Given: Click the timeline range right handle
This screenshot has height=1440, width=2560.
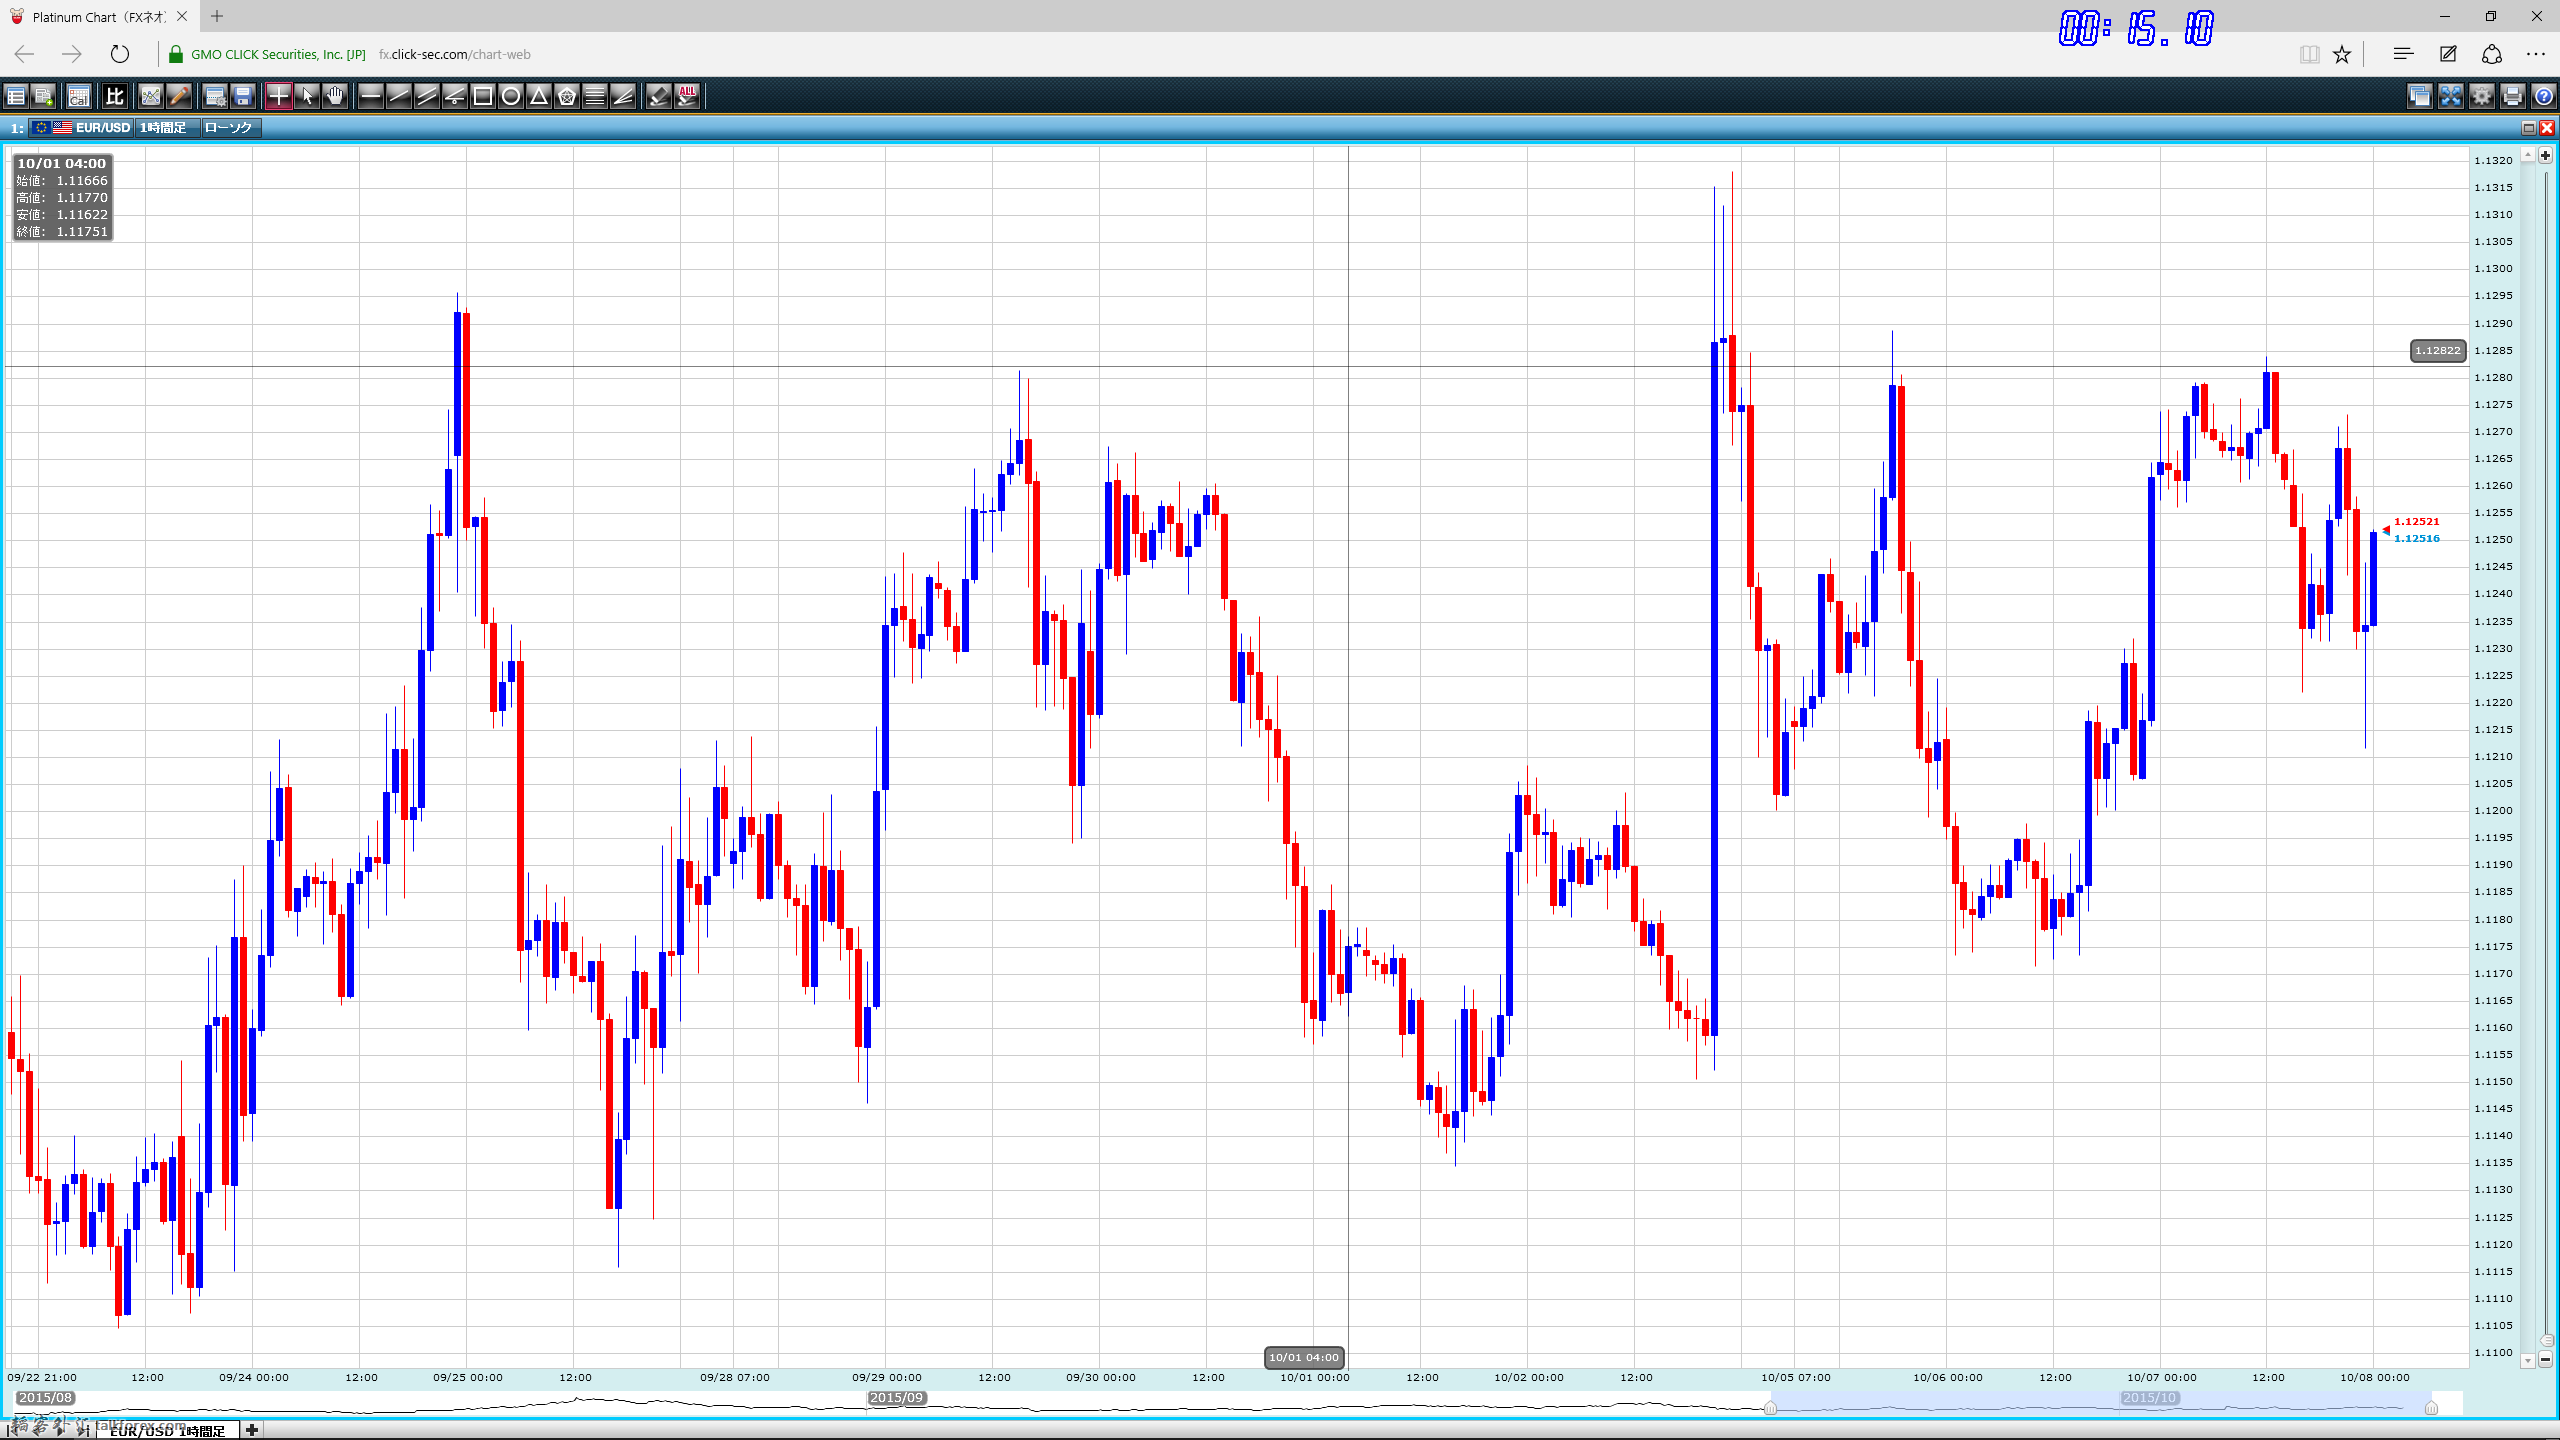Looking at the screenshot, I should pos(2431,1408).
